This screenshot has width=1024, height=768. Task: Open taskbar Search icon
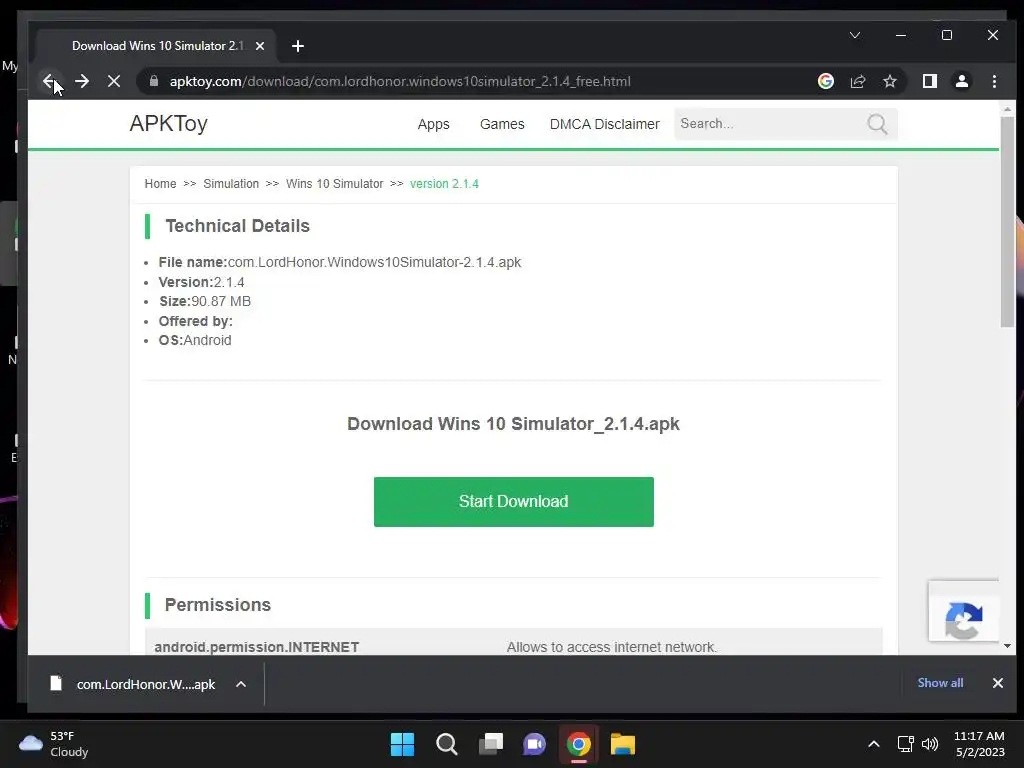(x=447, y=744)
